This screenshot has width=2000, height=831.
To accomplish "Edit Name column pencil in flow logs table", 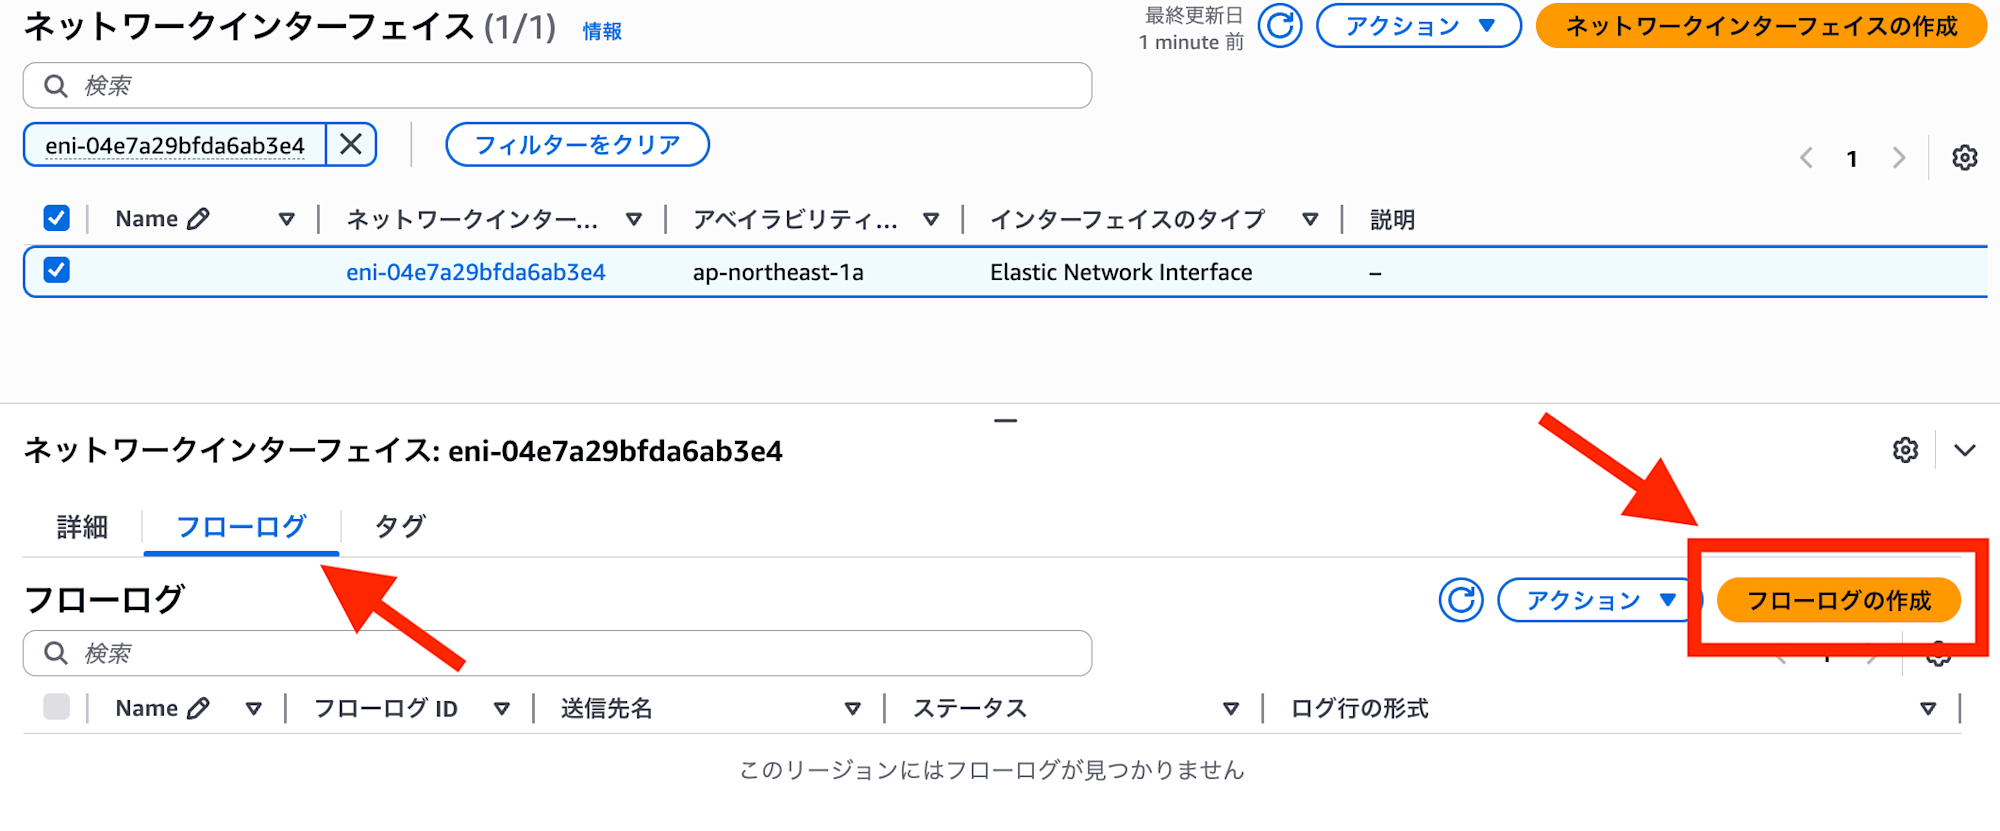I will 198,708.
